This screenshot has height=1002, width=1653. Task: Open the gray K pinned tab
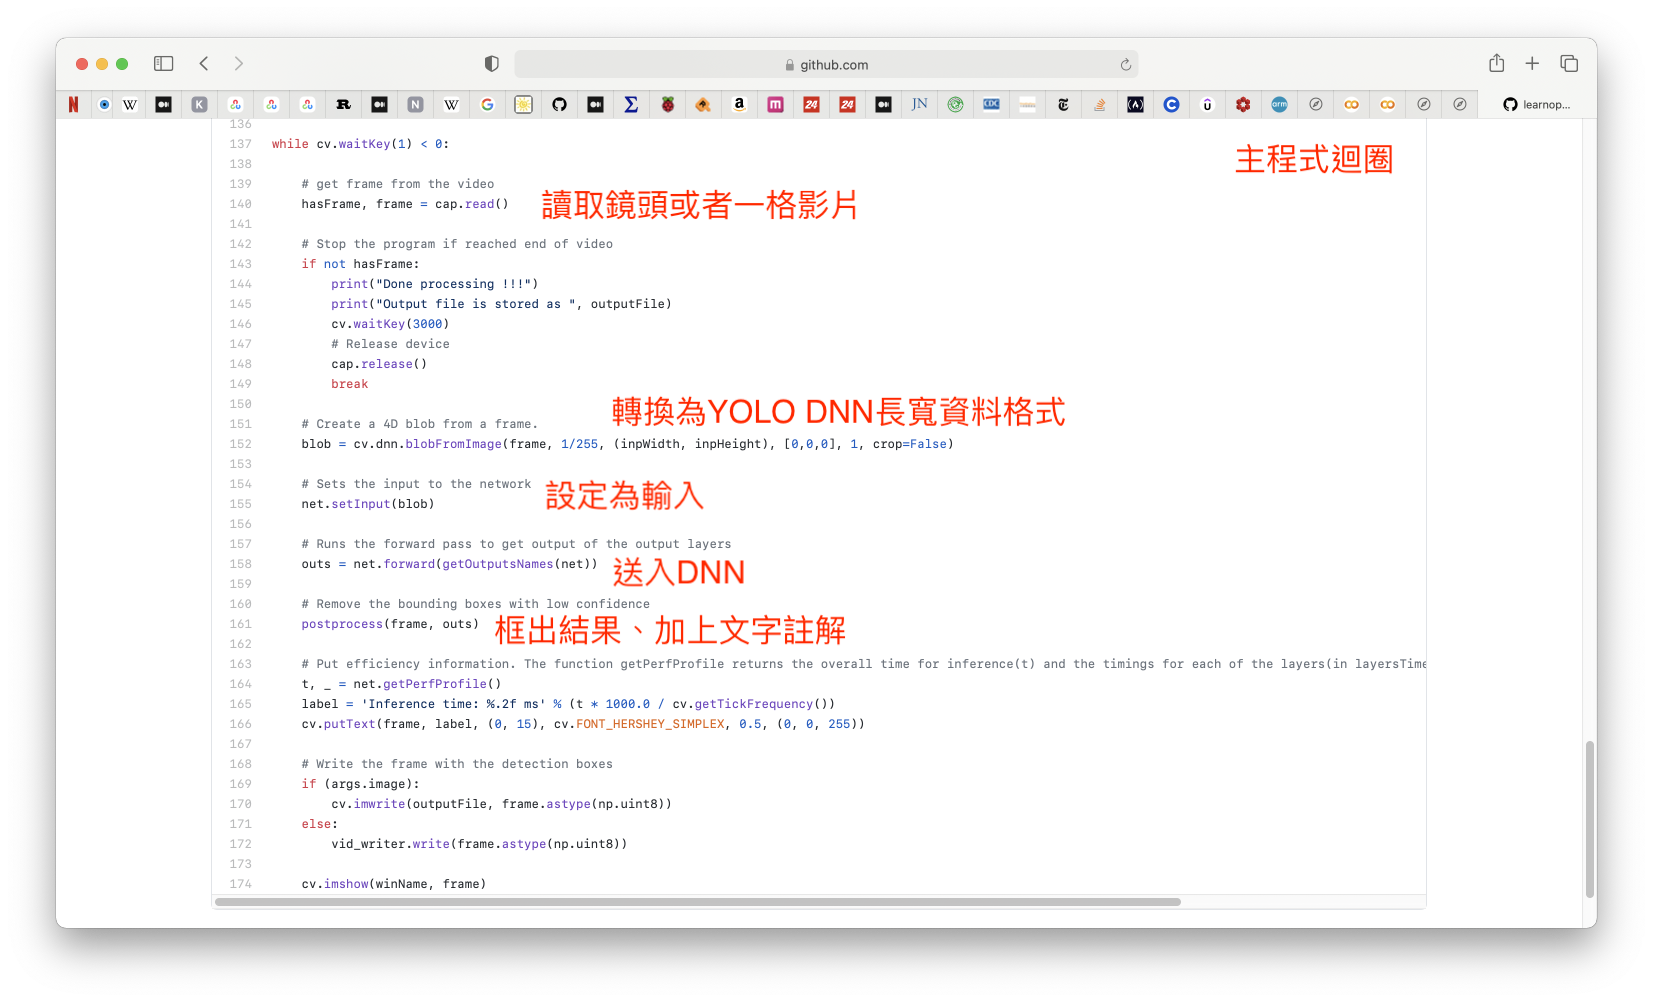tap(199, 104)
